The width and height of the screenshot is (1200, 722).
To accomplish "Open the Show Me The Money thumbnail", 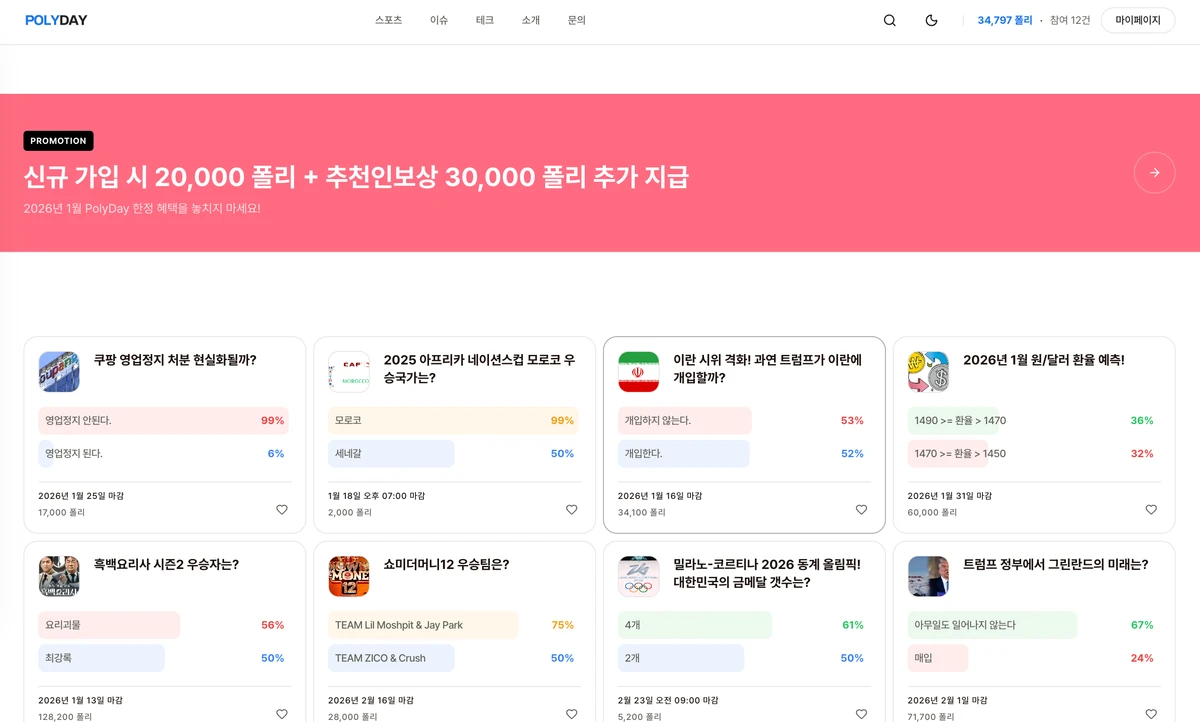I will (349, 577).
